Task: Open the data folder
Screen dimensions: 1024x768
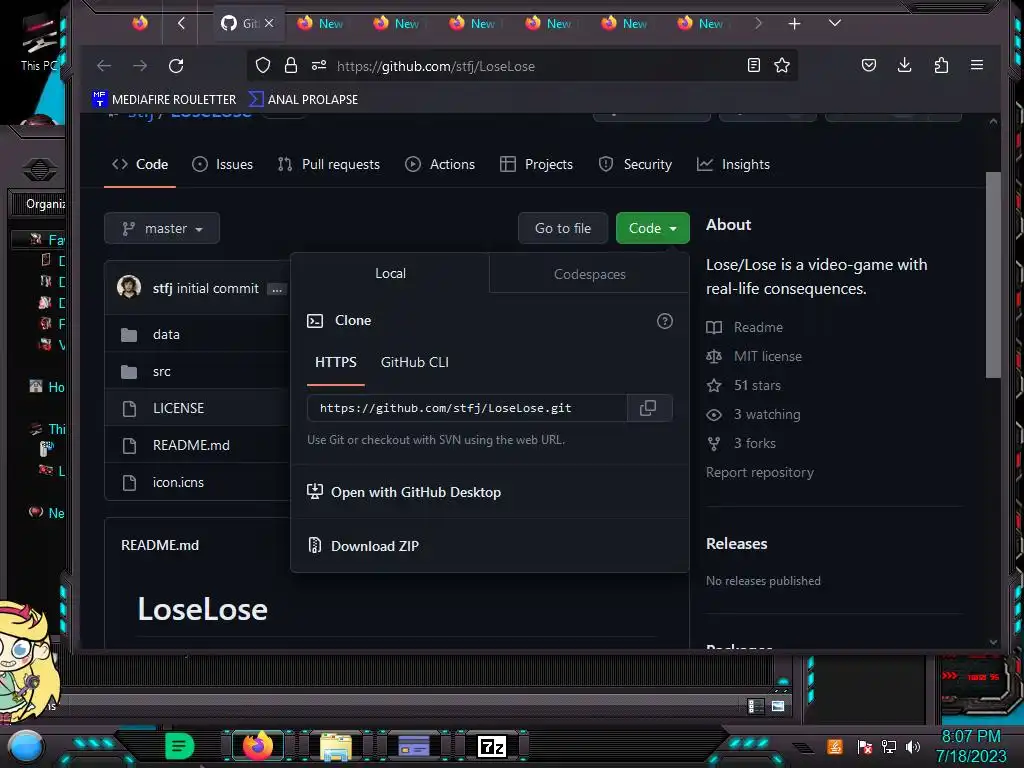Action: tap(166, 334)
